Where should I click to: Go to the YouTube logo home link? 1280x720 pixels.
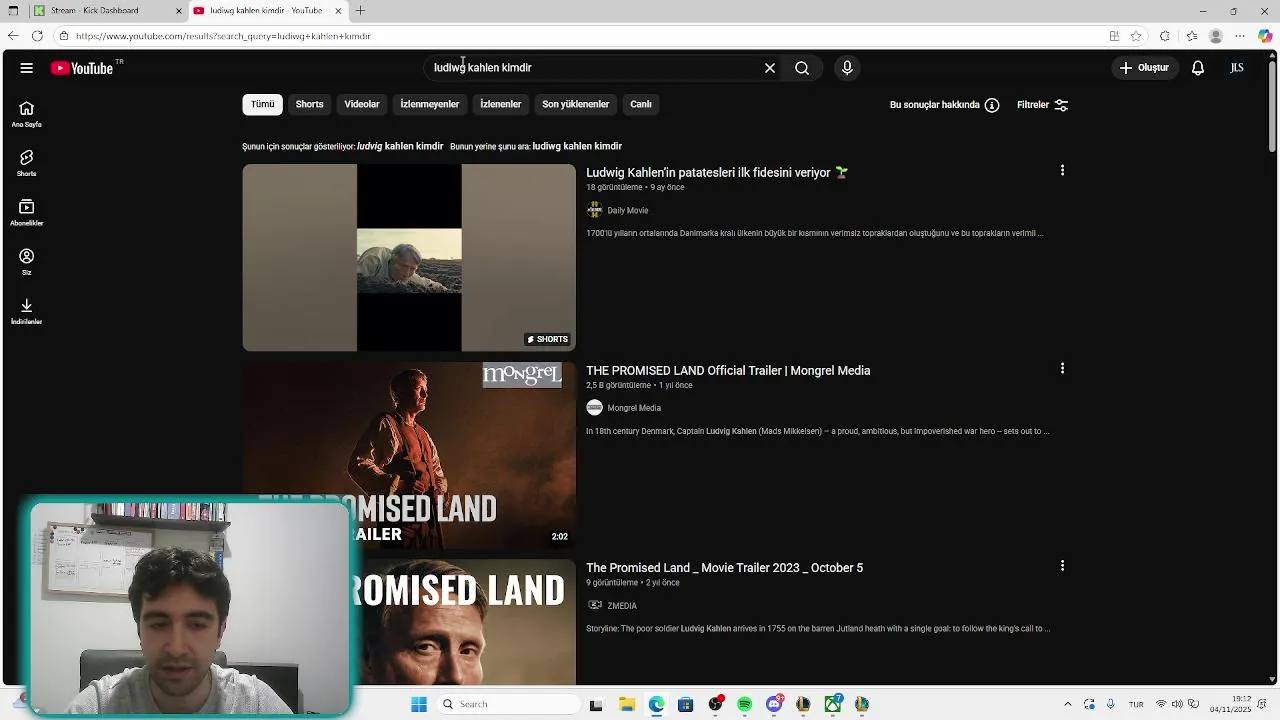pos(82,68)
